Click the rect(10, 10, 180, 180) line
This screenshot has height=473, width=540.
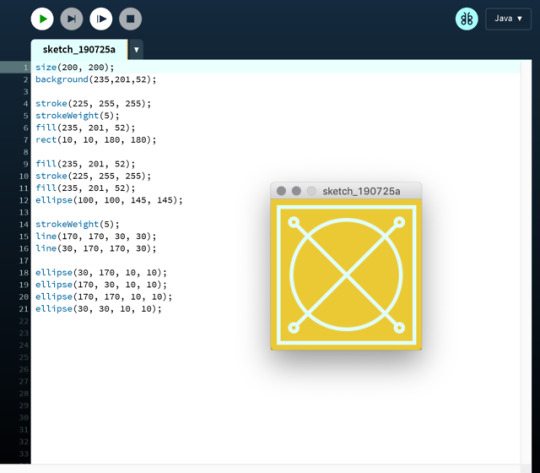pyautogui.click(x=96, y=140)
